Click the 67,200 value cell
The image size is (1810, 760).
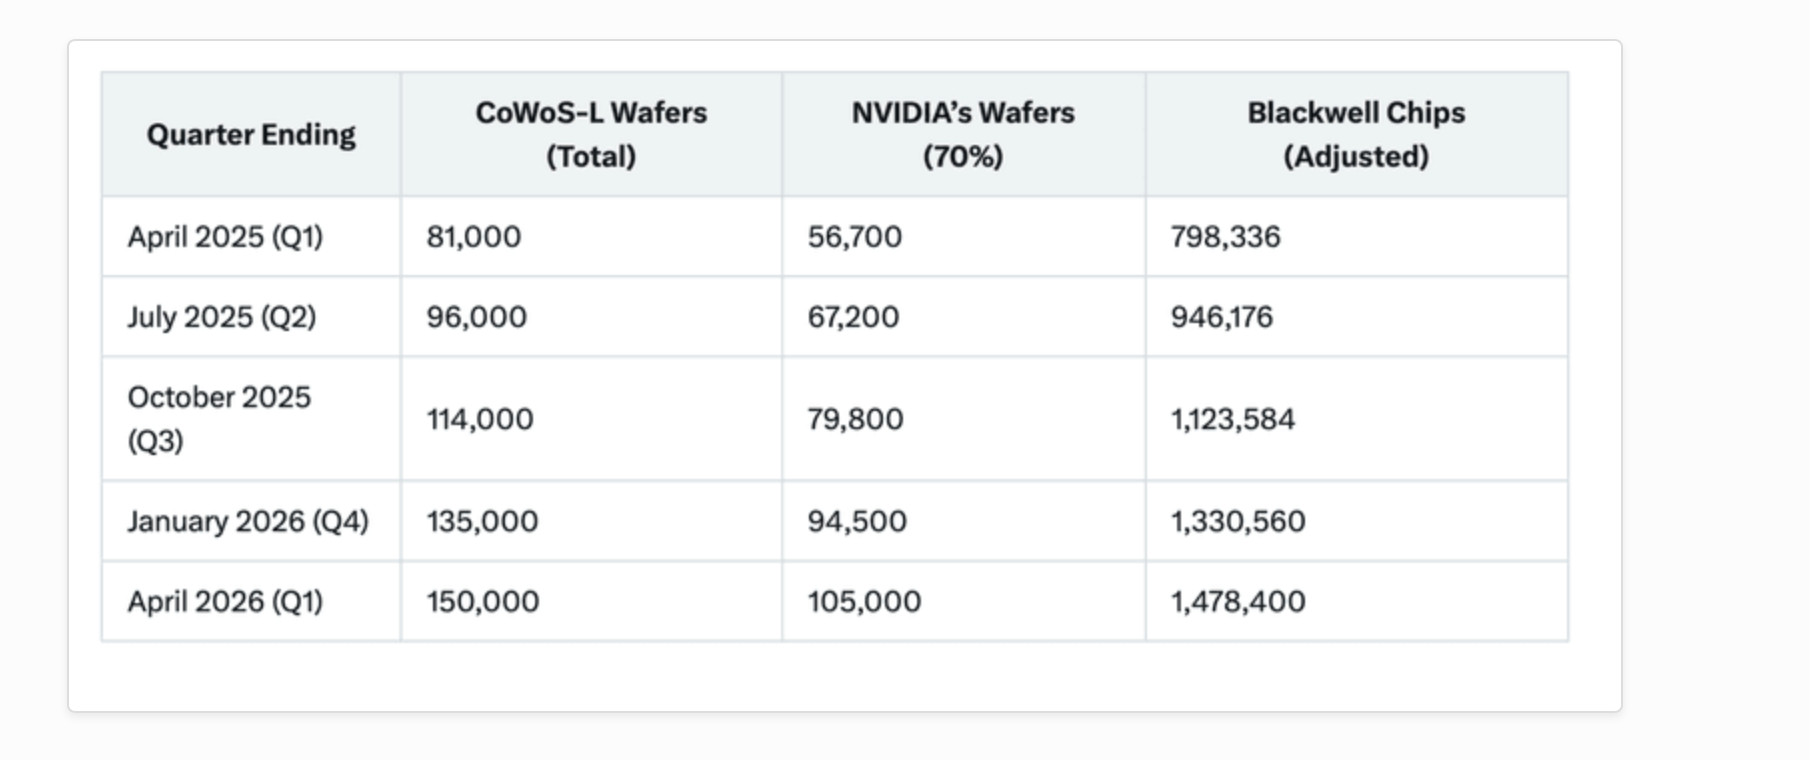point(854,317)
